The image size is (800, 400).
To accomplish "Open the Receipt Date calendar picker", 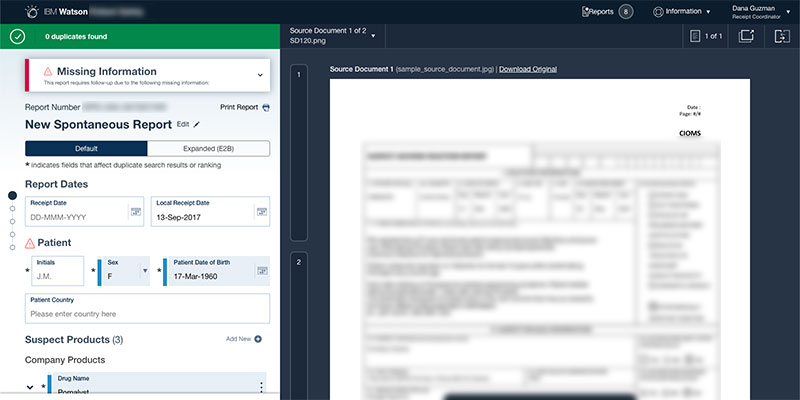I will (136, 212).
